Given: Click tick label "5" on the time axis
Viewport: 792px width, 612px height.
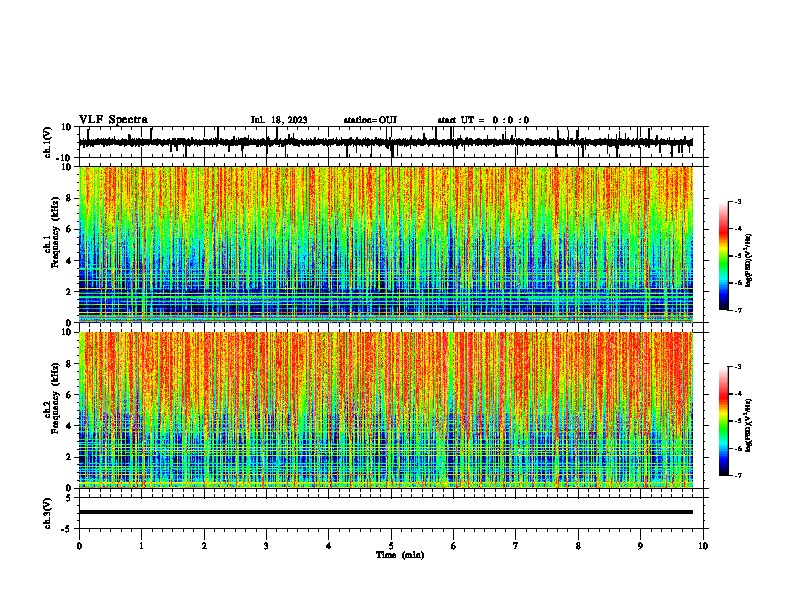Looking at the screenshot, I should [x=391, y=546].
